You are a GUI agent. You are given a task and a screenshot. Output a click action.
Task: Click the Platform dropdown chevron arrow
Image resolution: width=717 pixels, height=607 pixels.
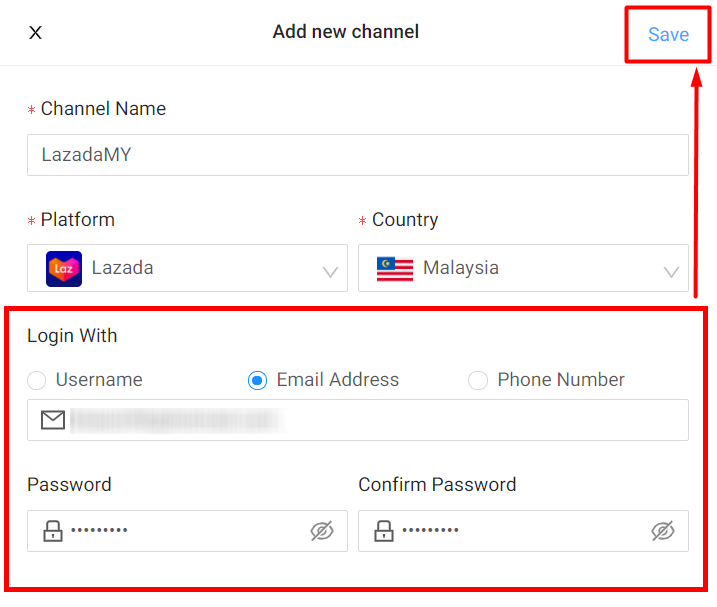pos(330,271)
